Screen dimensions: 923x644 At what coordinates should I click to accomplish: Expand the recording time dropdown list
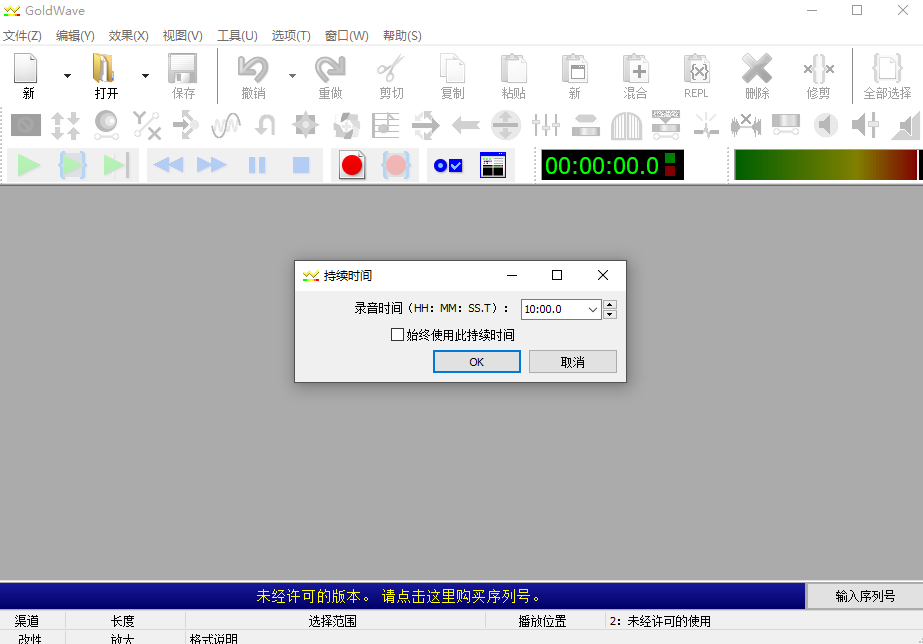(592, 309)
